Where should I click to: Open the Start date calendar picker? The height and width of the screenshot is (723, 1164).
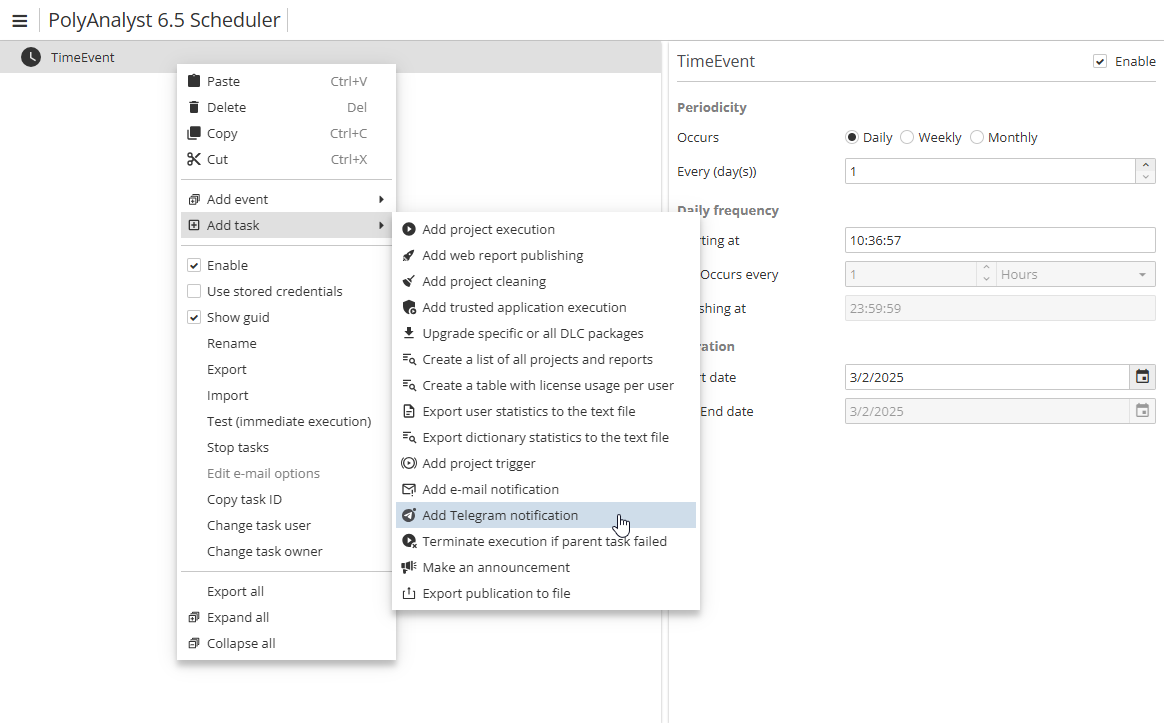click(1142, 377)
